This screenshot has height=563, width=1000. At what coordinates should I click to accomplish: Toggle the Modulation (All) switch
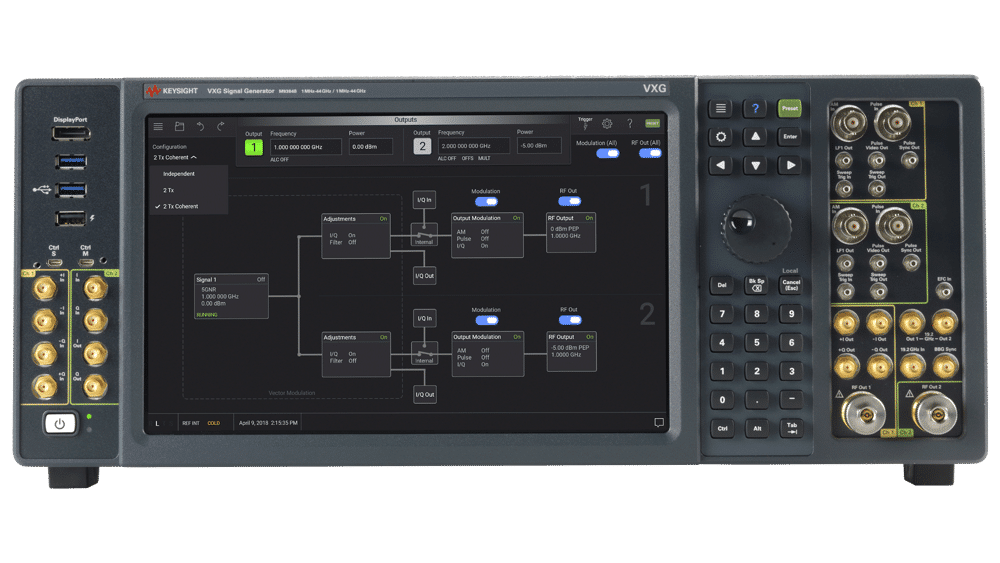click(x=608, y=153)
